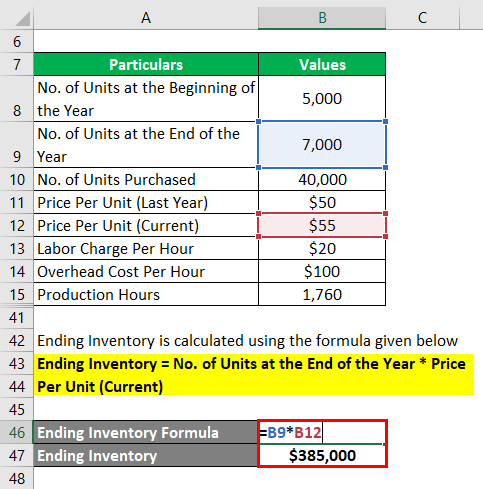This screenshot has width=483, height=489.
Task: Select cell 'Overhead Cost Per Hour'
Action: pos(146,272)
